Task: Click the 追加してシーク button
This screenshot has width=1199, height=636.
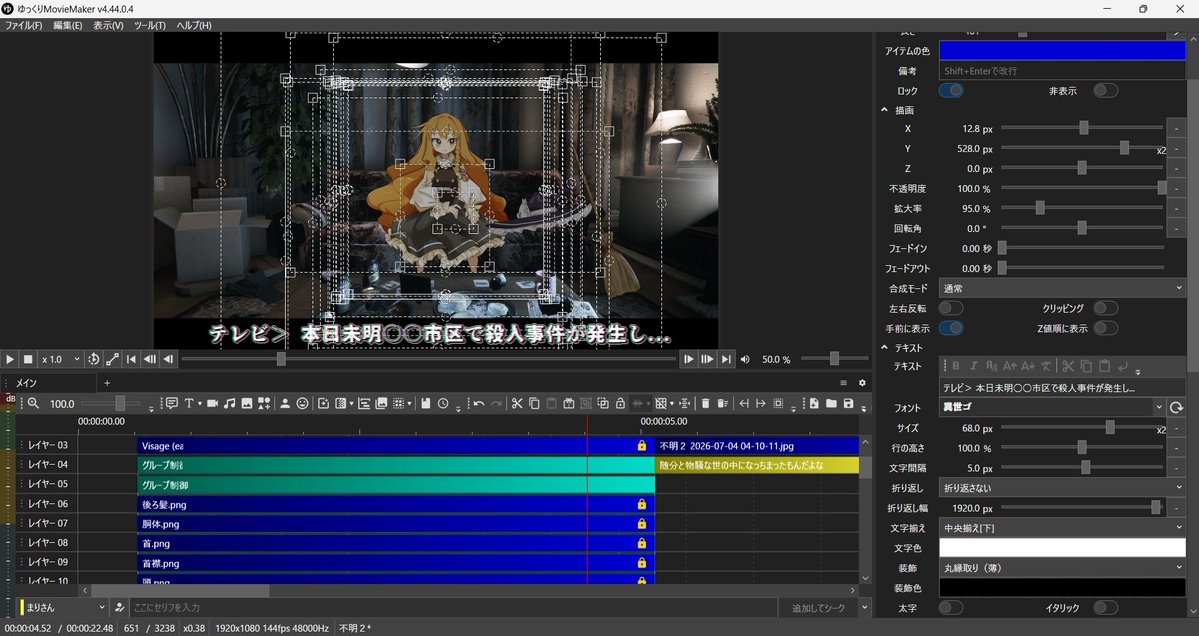Action: 818,608
